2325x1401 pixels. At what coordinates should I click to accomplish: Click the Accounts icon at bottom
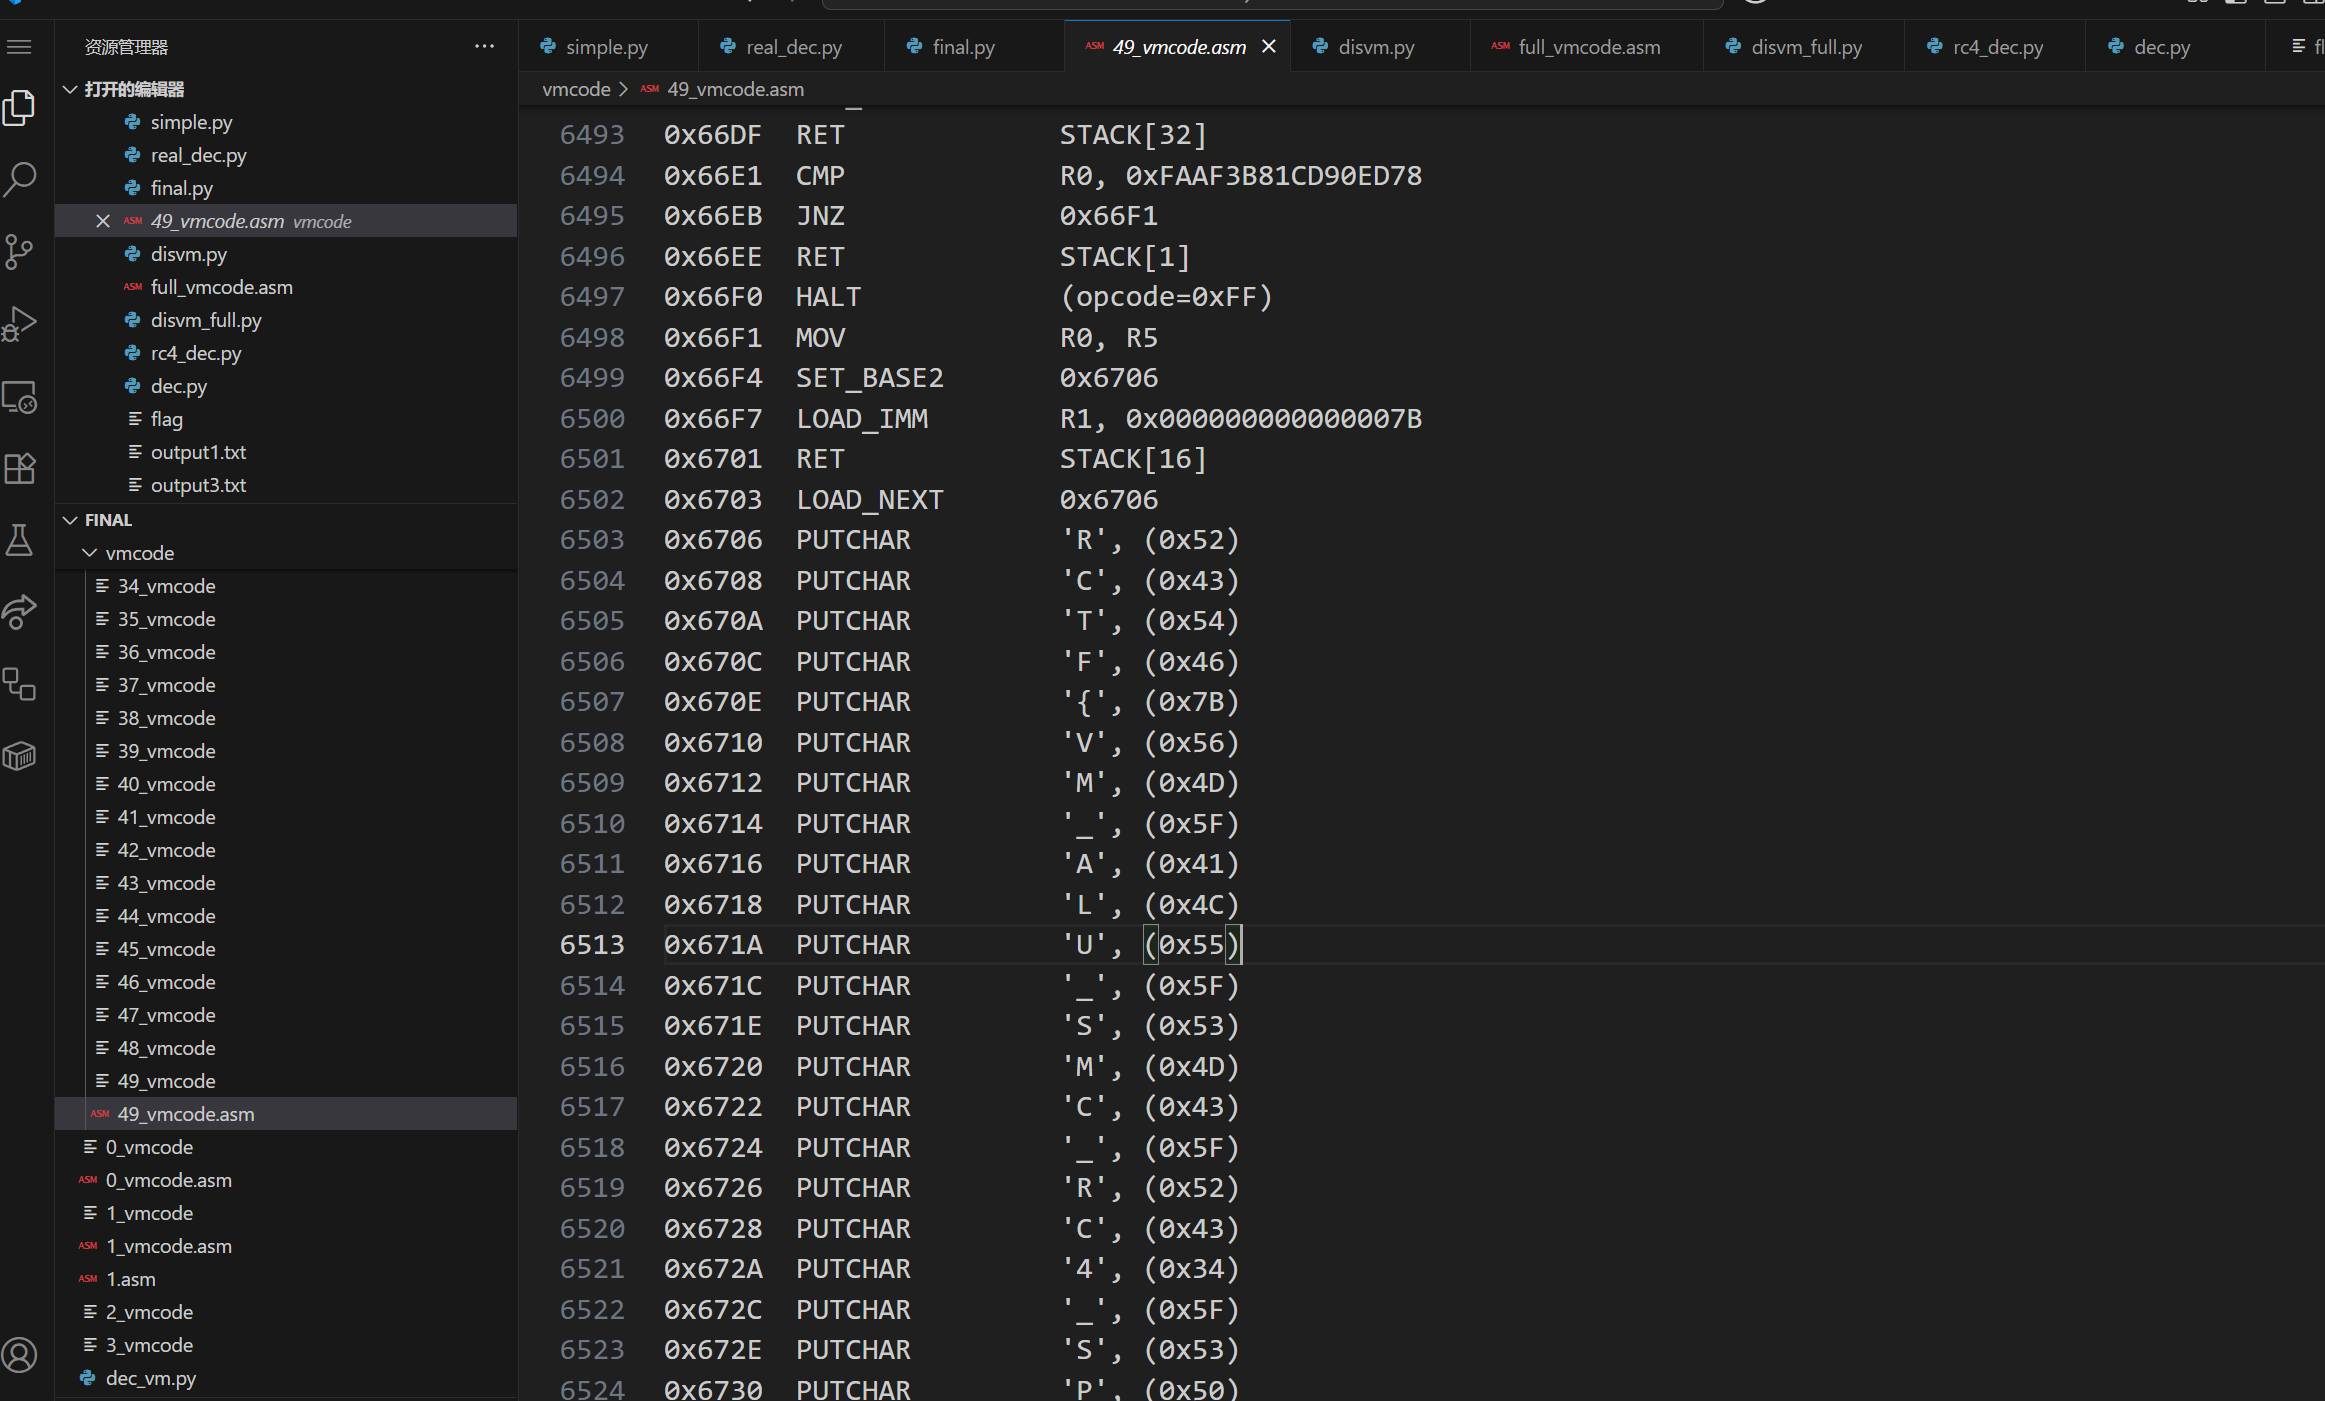(x=20, y=1355)
